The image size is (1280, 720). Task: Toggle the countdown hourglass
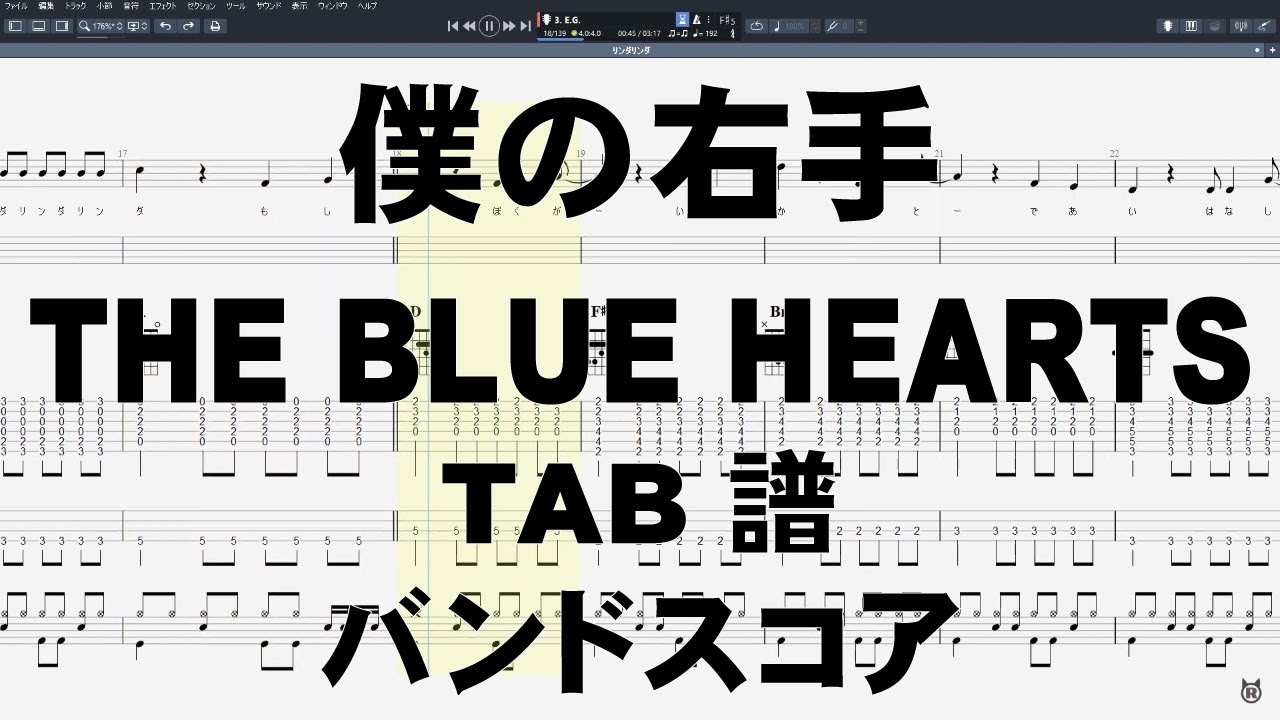click(x=683, y=19)
